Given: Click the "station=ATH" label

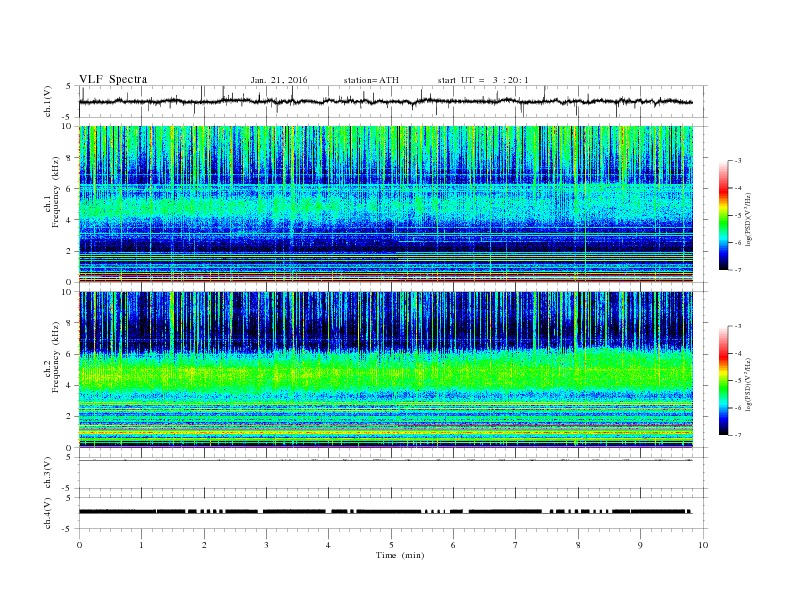Looking at the screenshot, I should tap(371, 80).
